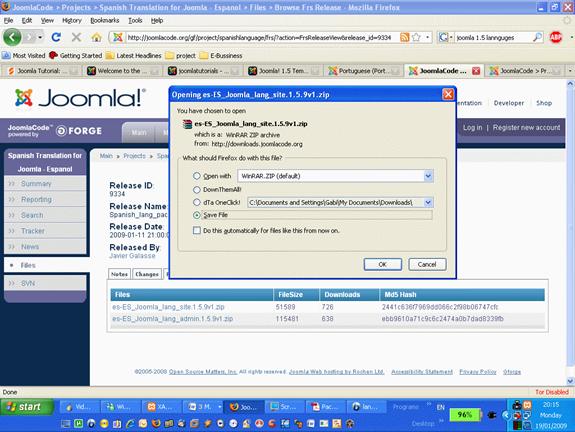Click the Firefox Back arrow button

pyautogui.click(x=12, y=37)
